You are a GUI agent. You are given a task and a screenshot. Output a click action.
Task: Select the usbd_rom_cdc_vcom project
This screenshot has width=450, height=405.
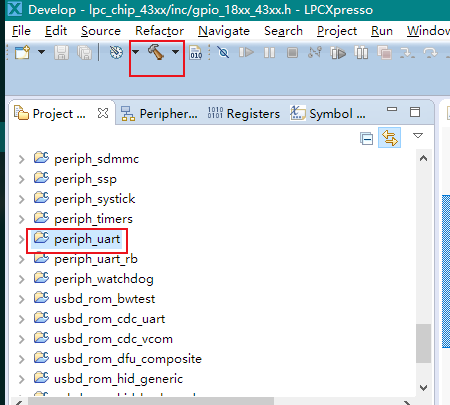coord(113,339)
